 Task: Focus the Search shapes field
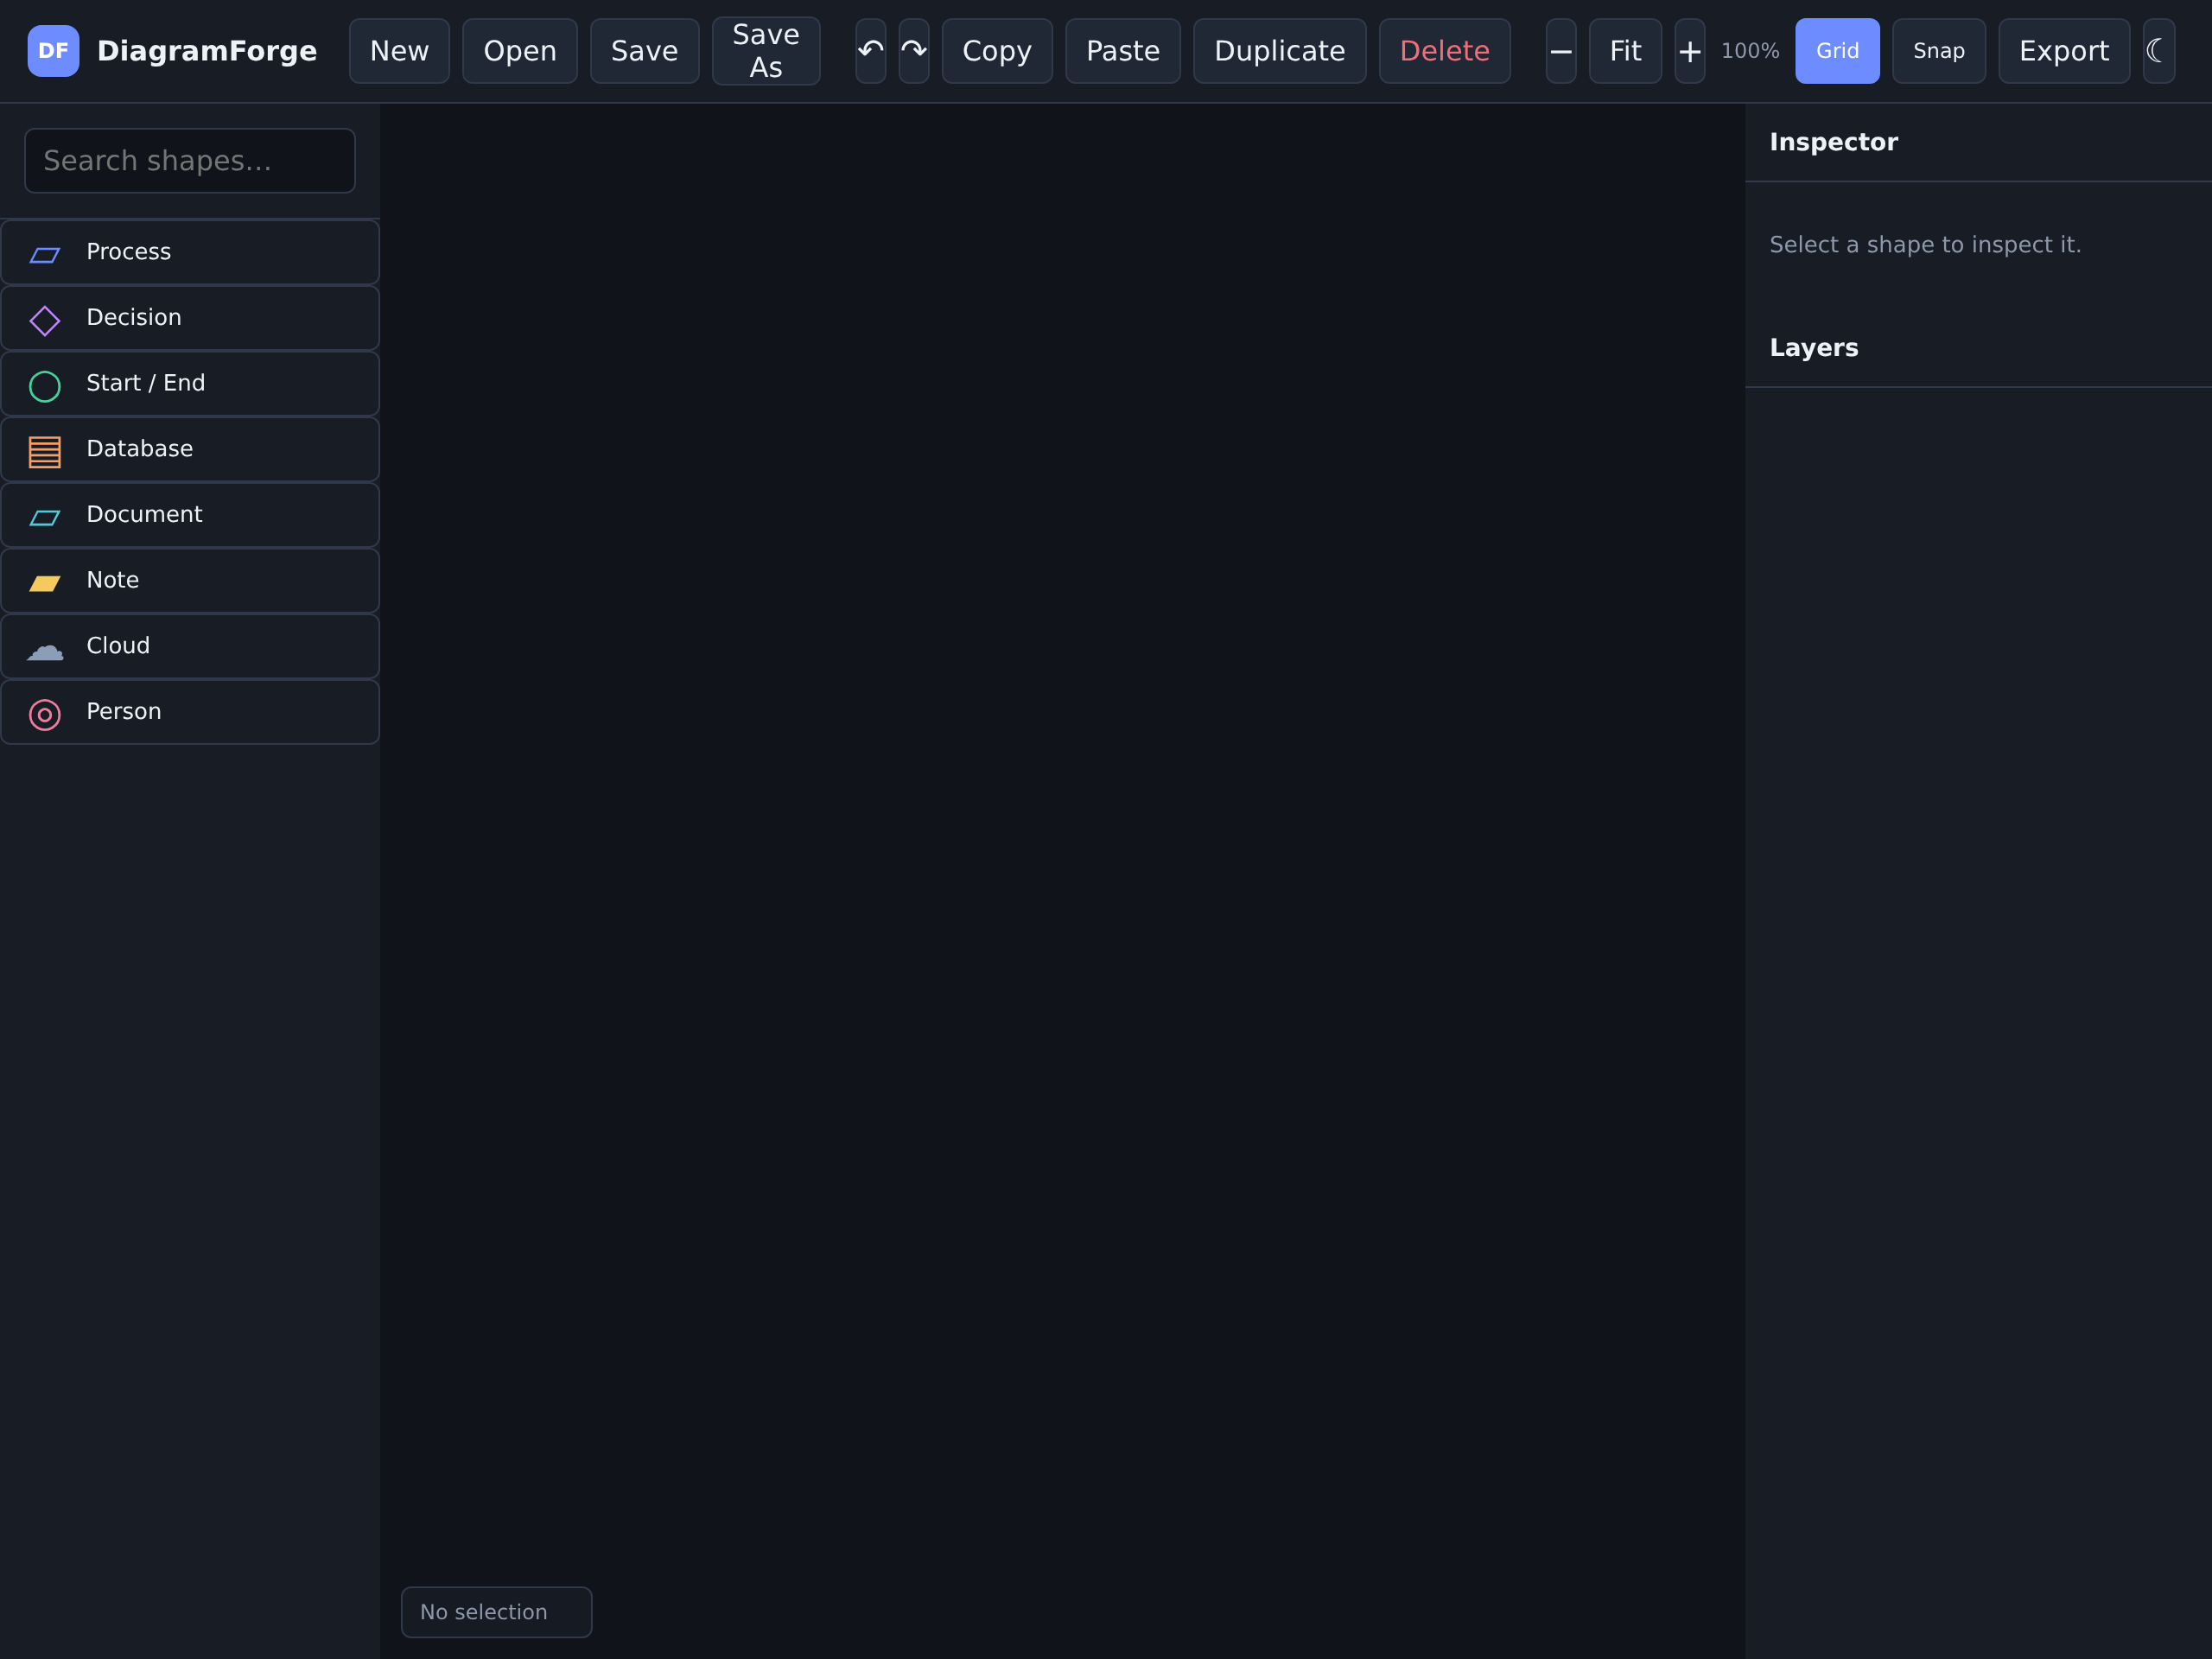tap(190, 160)
